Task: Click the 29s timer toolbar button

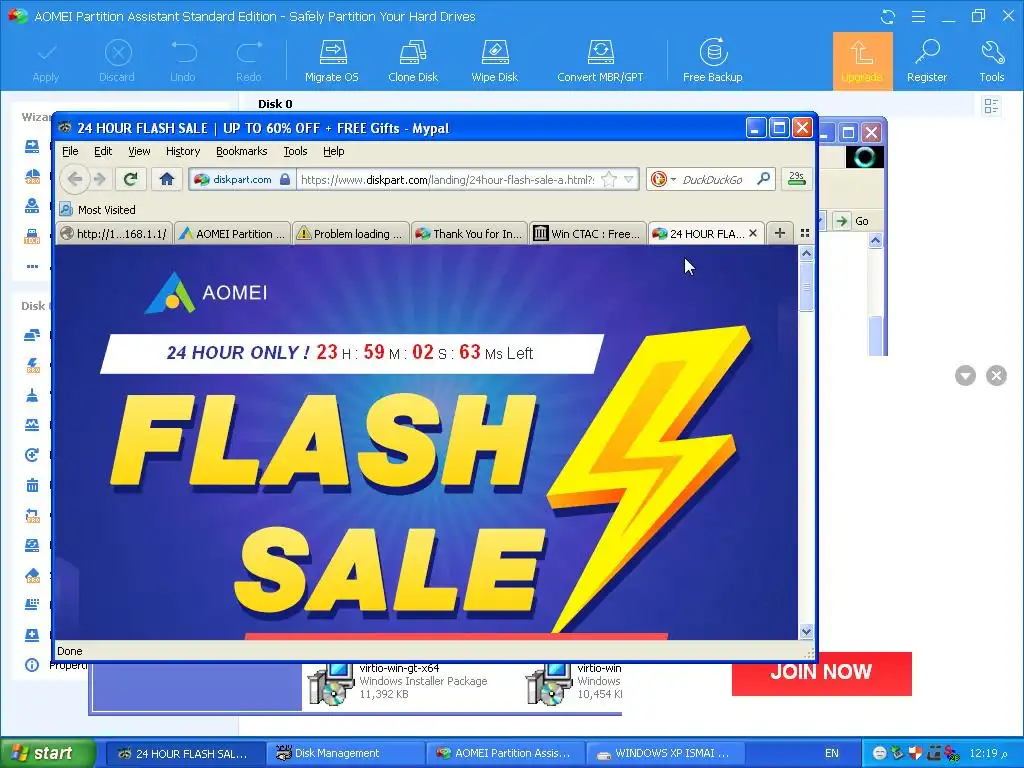Action: (796, 179)
